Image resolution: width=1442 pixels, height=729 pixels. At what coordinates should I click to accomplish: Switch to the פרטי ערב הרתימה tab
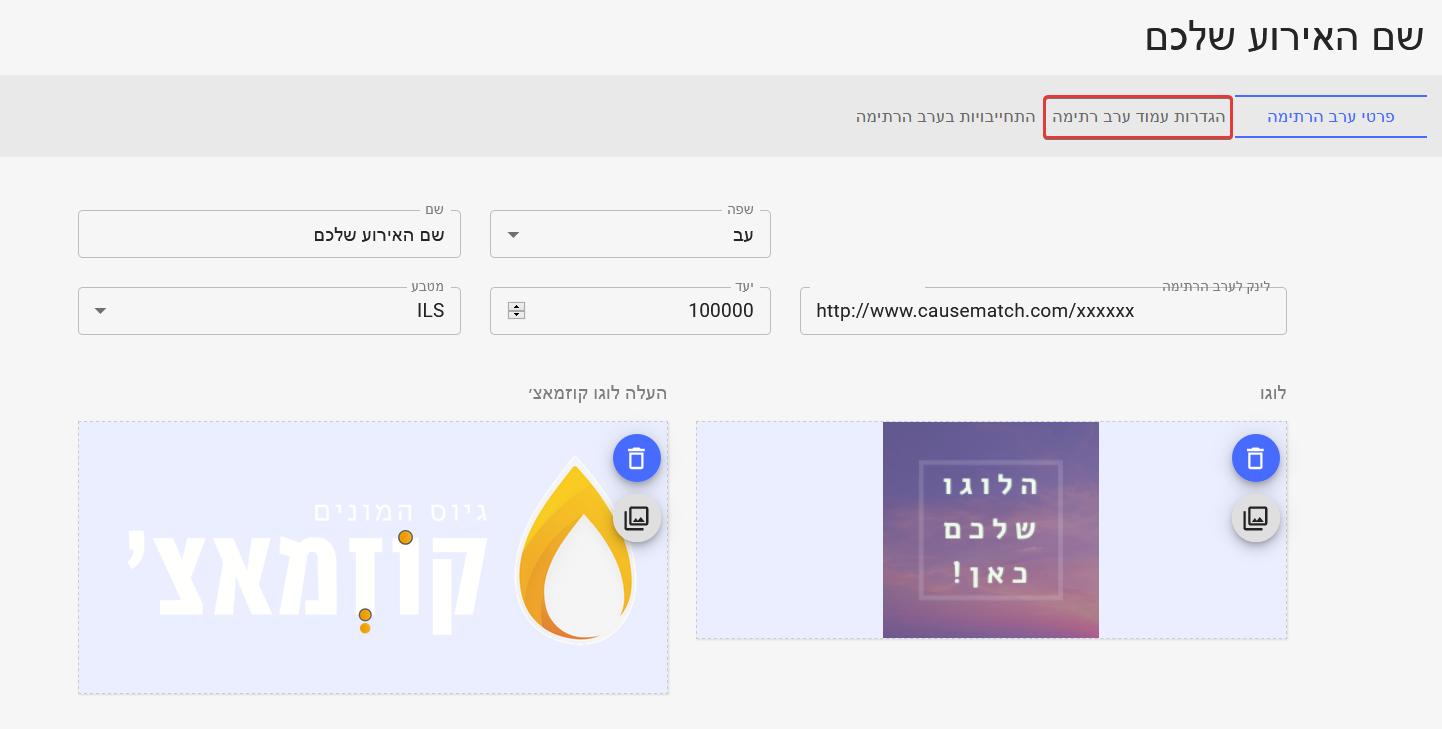(x=1331, y=117)
